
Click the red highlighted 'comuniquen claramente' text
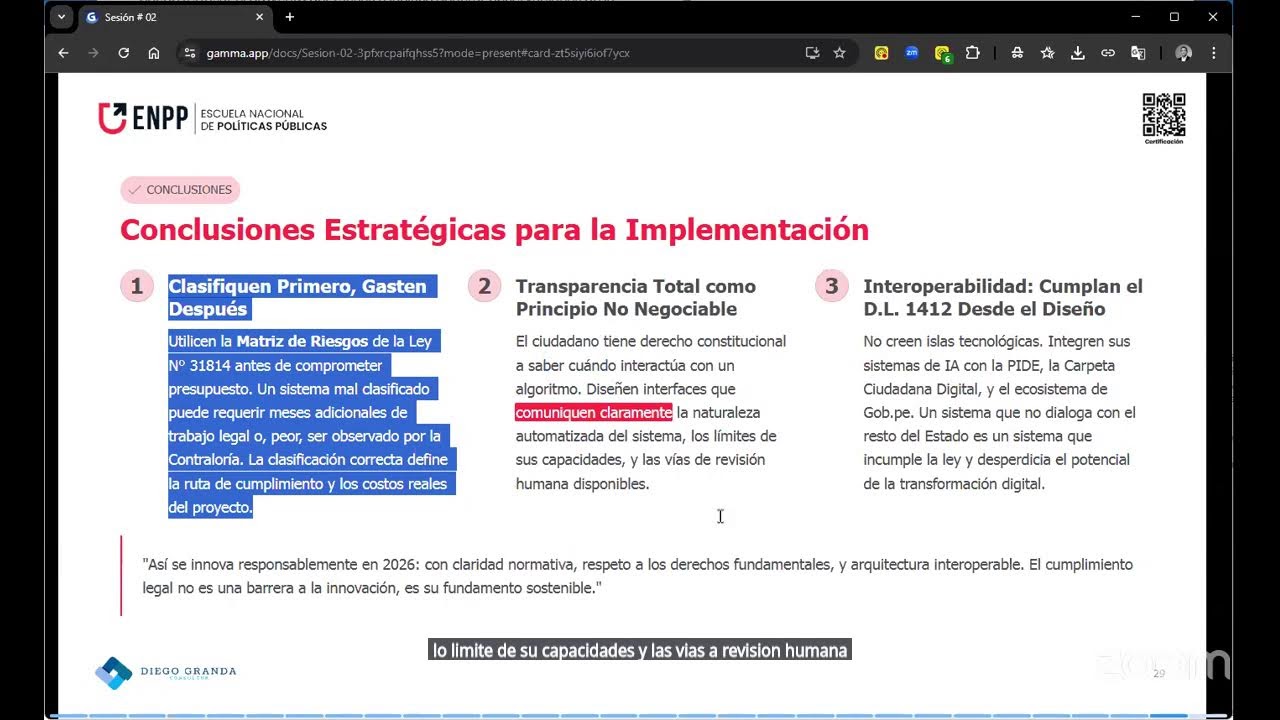coord(594,413)
